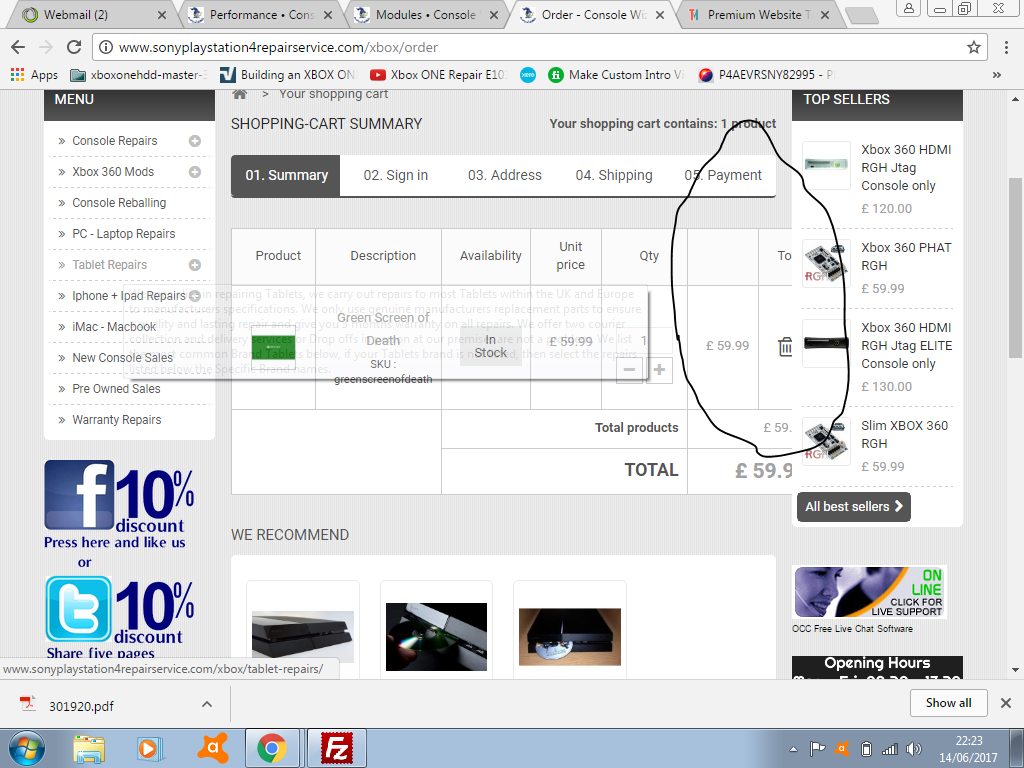Open the Apps bookmarks shortcut
Image resolution: width=1024 pixels, height=768 pixels.
coord(34,75)
